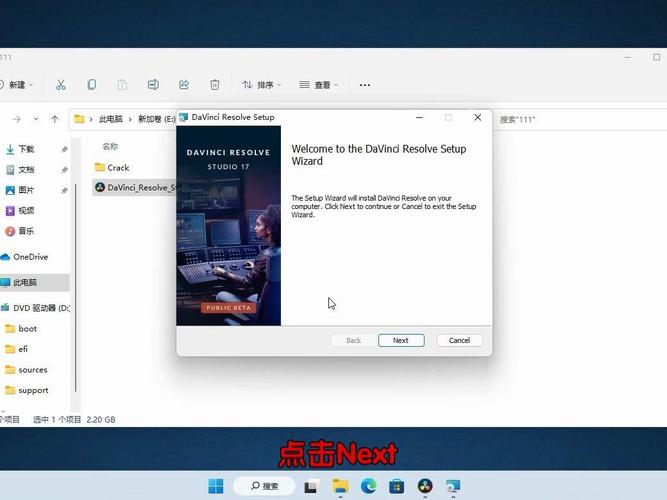Click the setup installer taskbar icon
667x500 pixels.
point(453,486)
